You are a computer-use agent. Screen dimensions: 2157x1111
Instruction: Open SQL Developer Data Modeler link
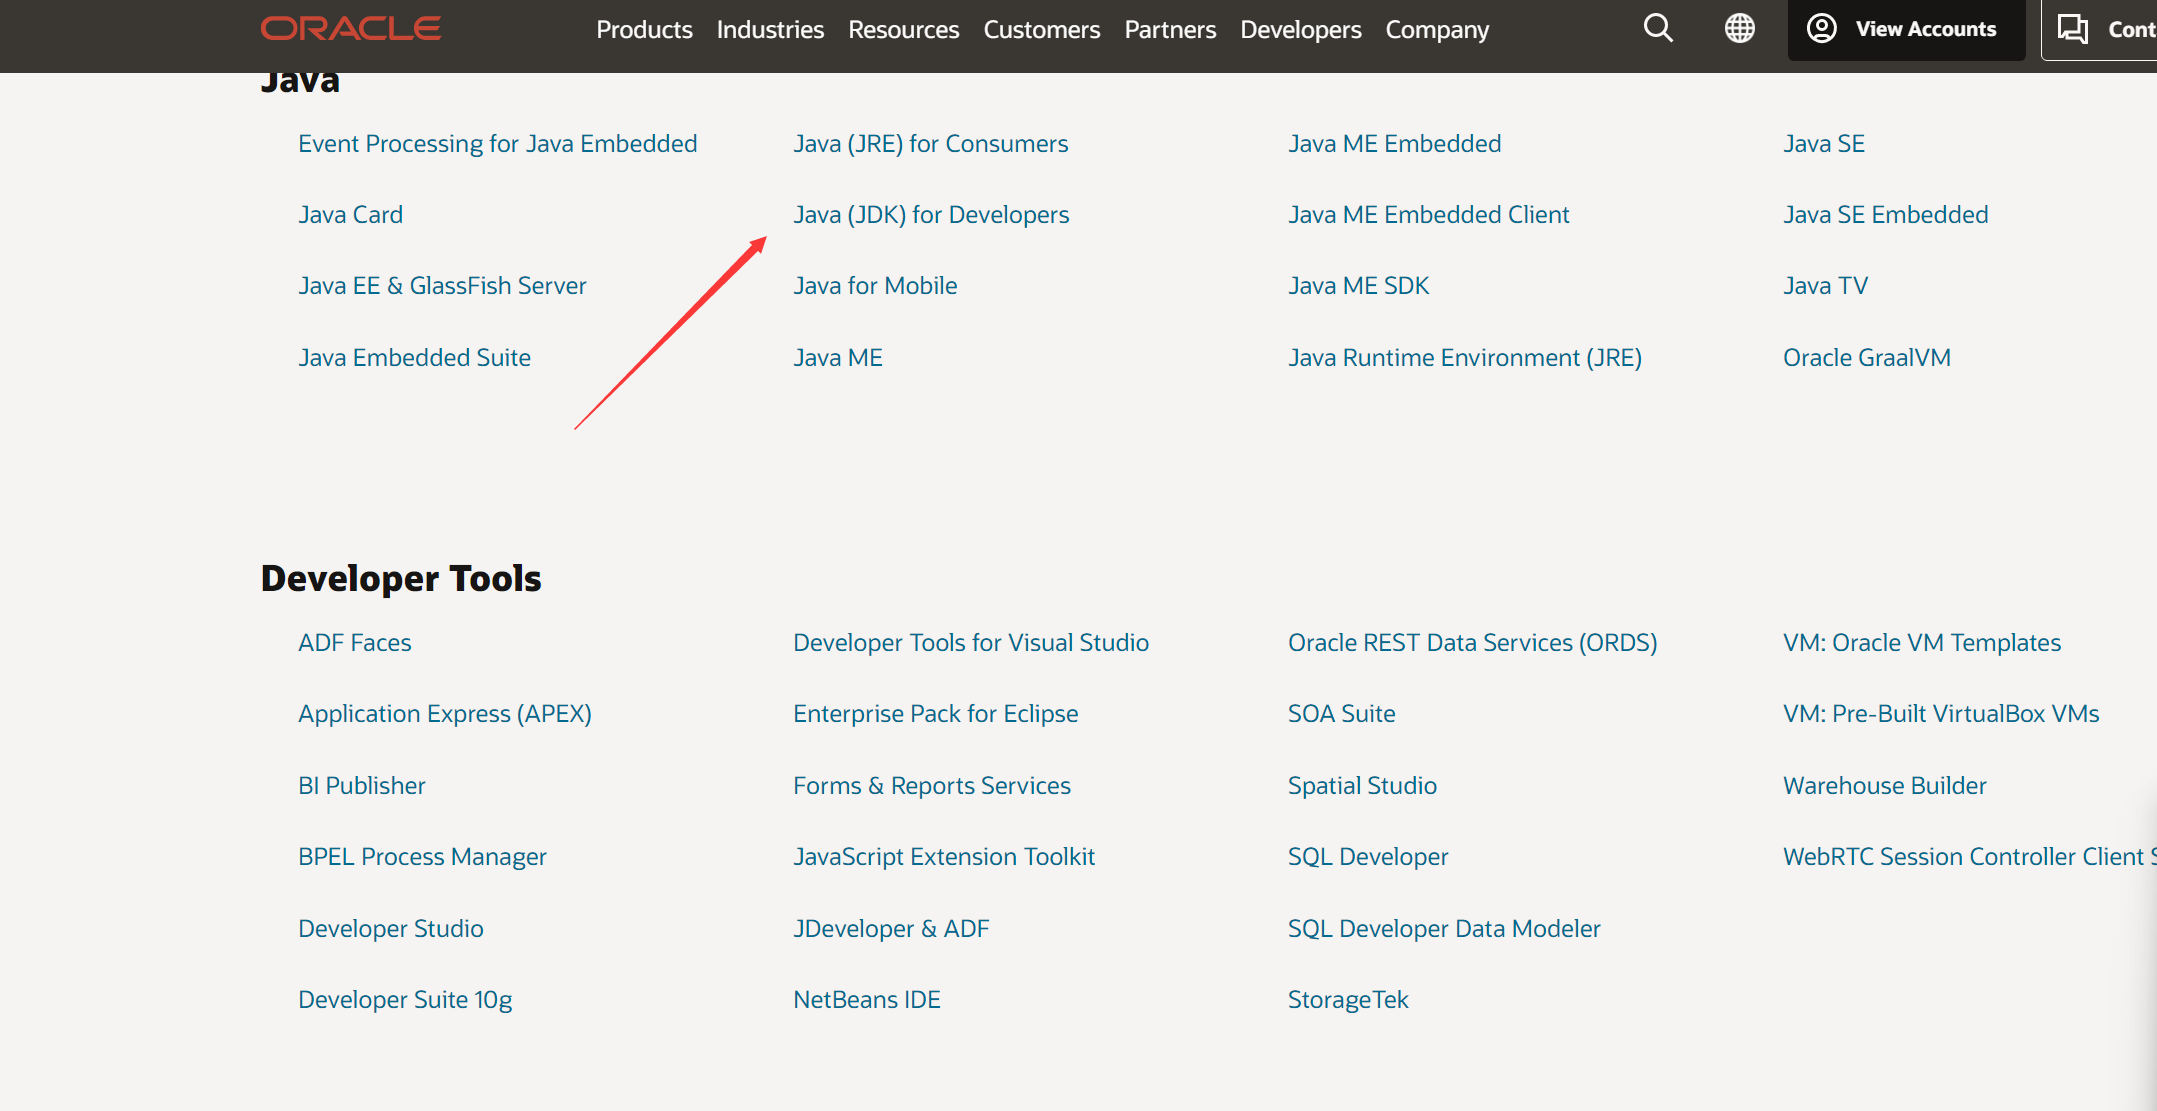coord(1444,929)
